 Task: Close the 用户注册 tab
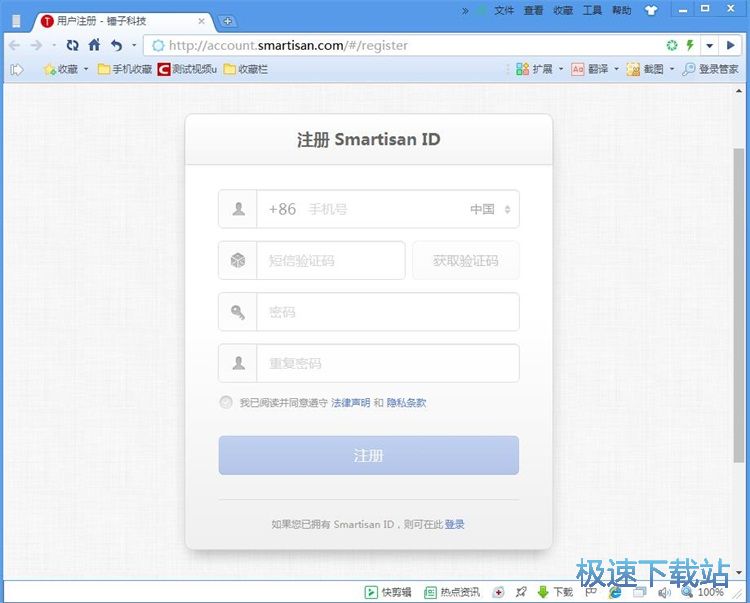point(201,21)
